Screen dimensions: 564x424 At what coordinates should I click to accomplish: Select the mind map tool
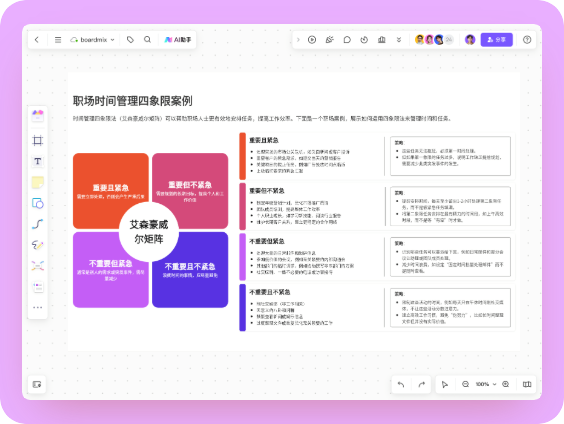point(38,266)
